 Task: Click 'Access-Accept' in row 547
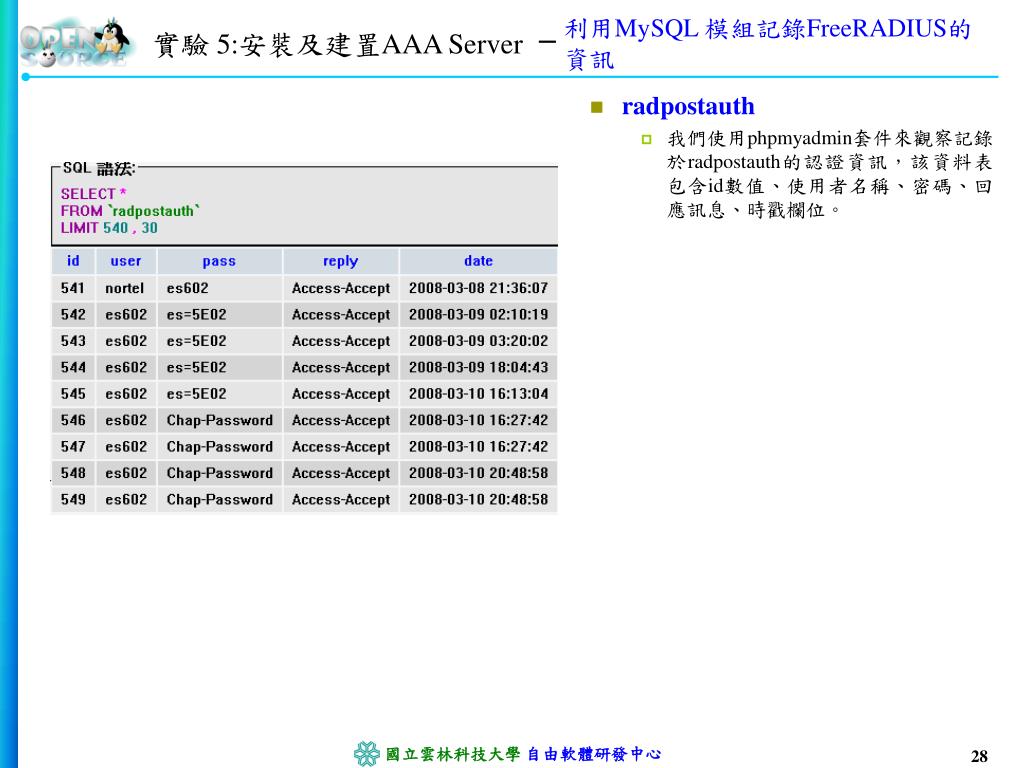click(341, 447)
